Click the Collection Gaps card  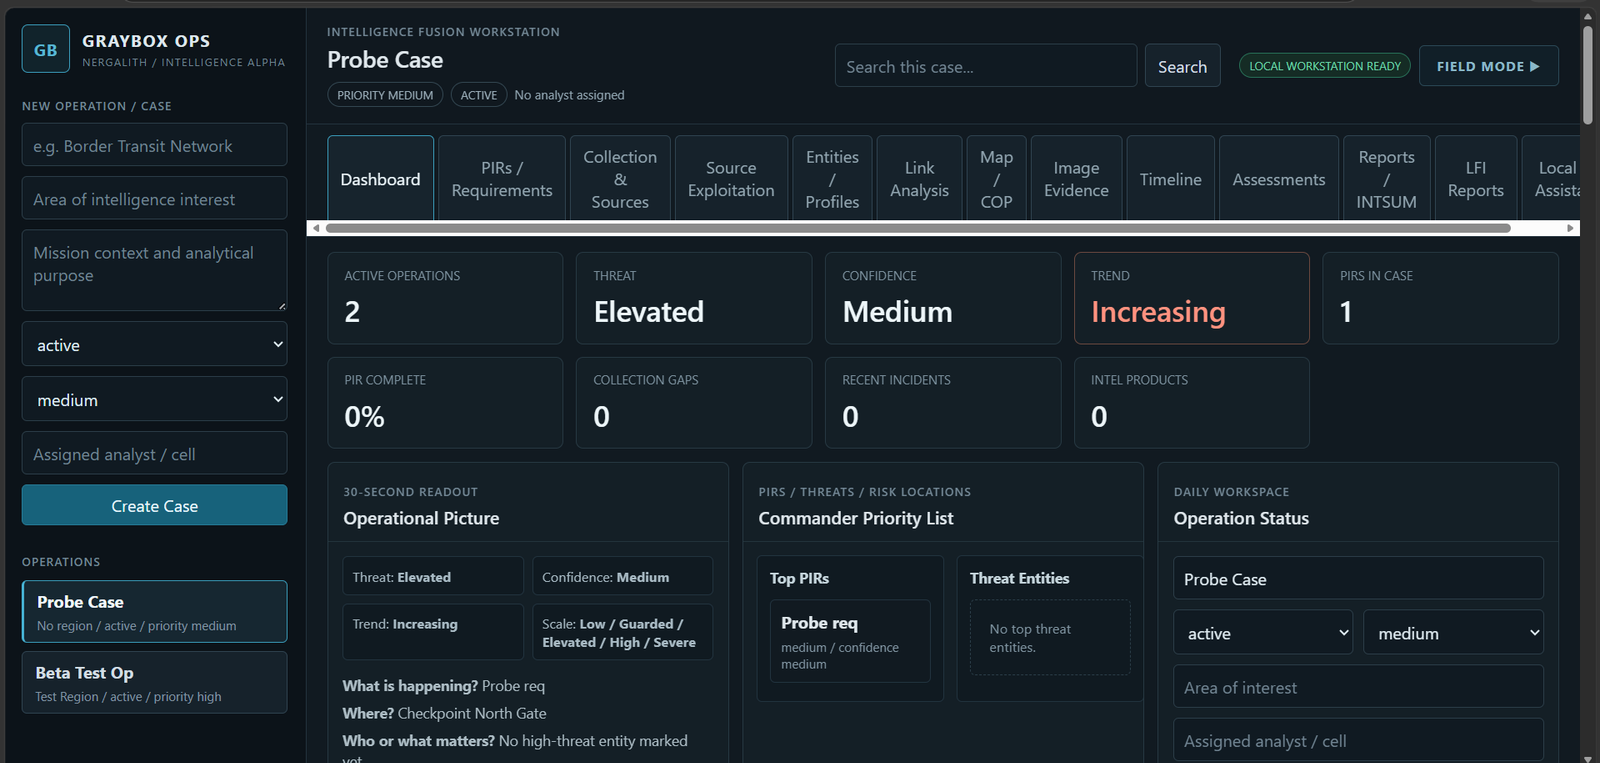tap(694, 403)
